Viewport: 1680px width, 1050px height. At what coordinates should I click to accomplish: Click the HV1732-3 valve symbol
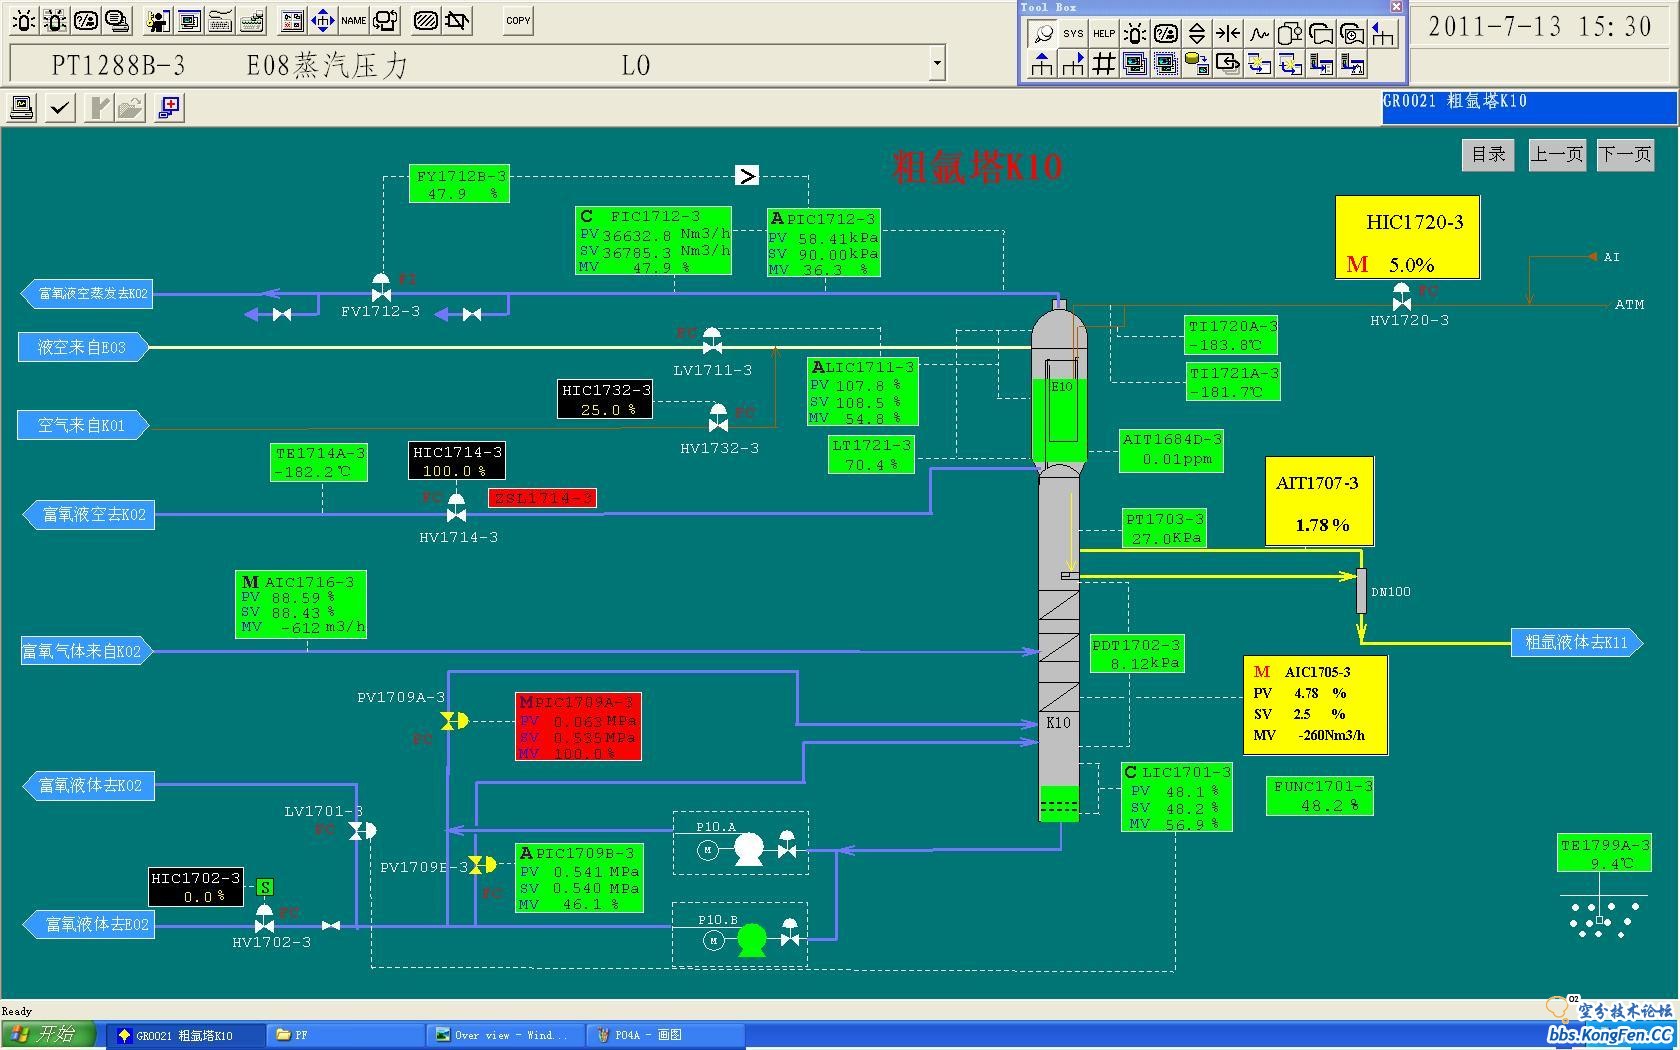point(718,418)
